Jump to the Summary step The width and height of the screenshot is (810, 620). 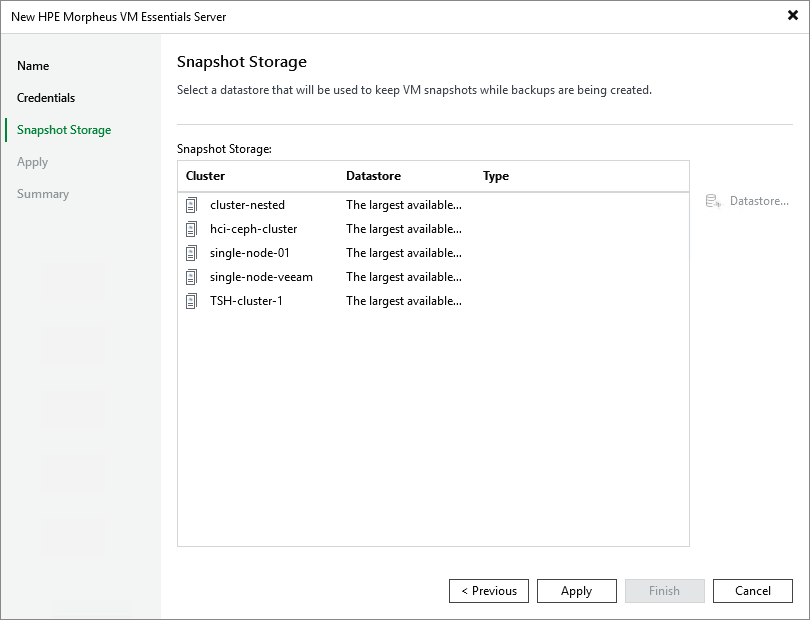(43, 194)
